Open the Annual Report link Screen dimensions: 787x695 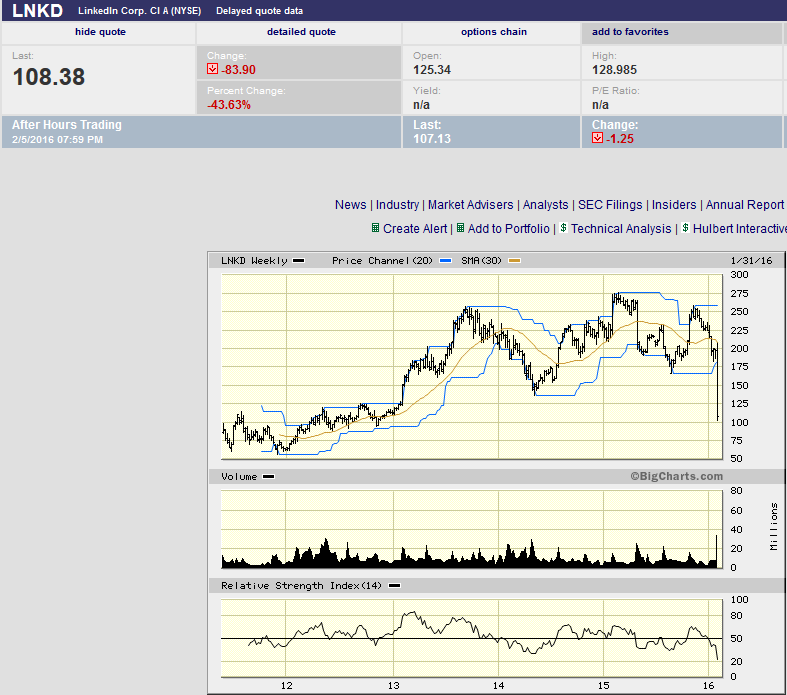click(745, 205)
